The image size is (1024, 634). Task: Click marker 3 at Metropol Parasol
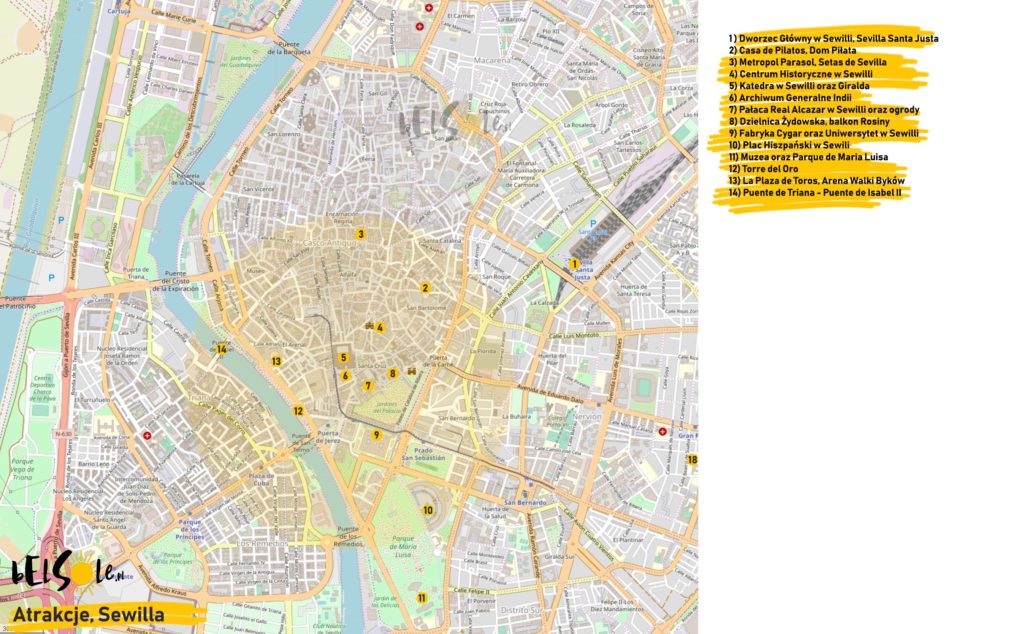(x=361, y=234)
